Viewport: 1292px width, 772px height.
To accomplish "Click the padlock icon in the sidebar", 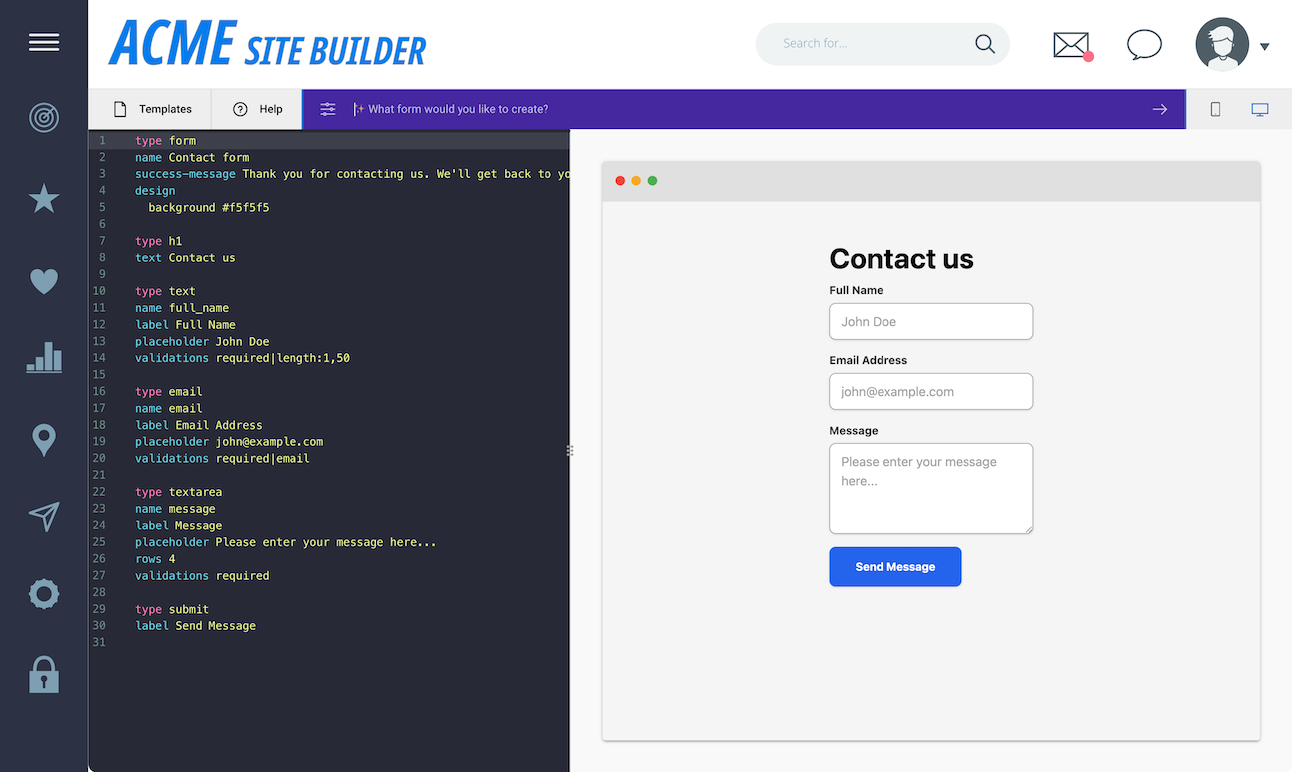I will tap(44, 674).
